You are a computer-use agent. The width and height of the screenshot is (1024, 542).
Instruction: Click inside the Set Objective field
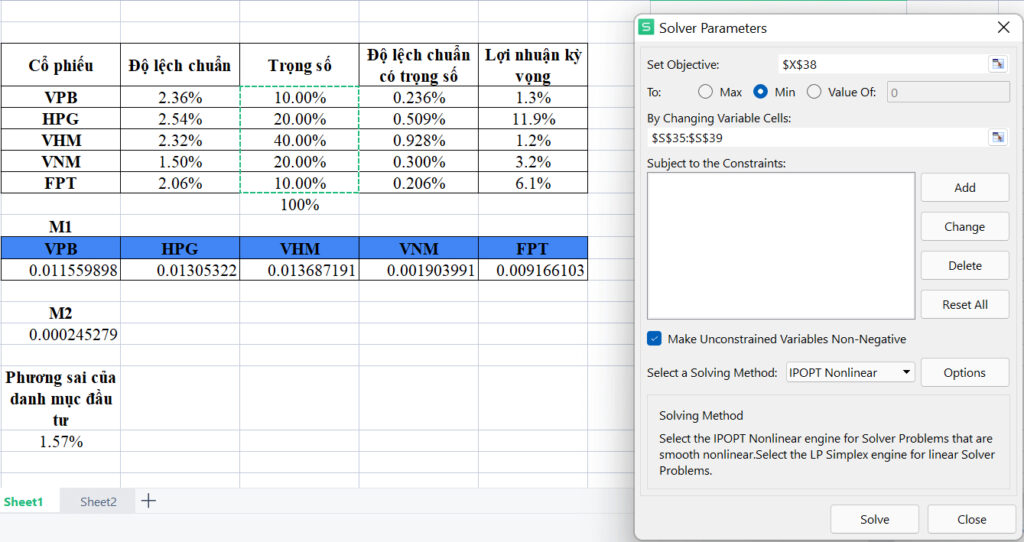coord(883,64)
